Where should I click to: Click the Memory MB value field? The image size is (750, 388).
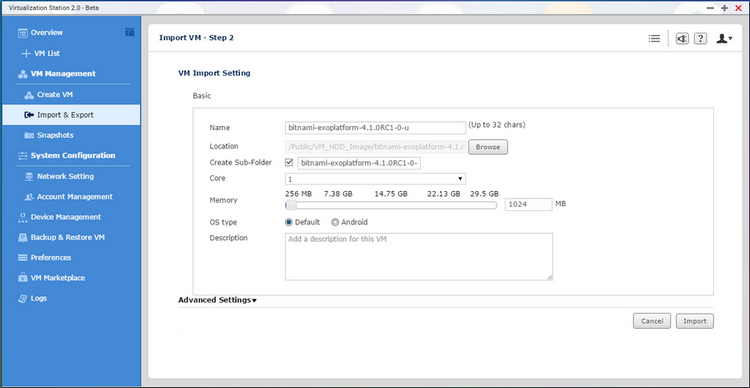[x=529, y=204]
